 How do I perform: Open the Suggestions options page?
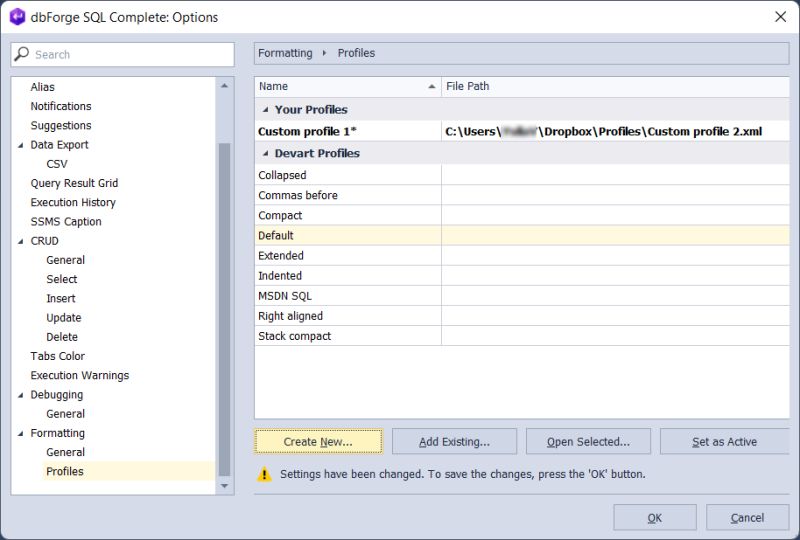[x=61, y=126]
